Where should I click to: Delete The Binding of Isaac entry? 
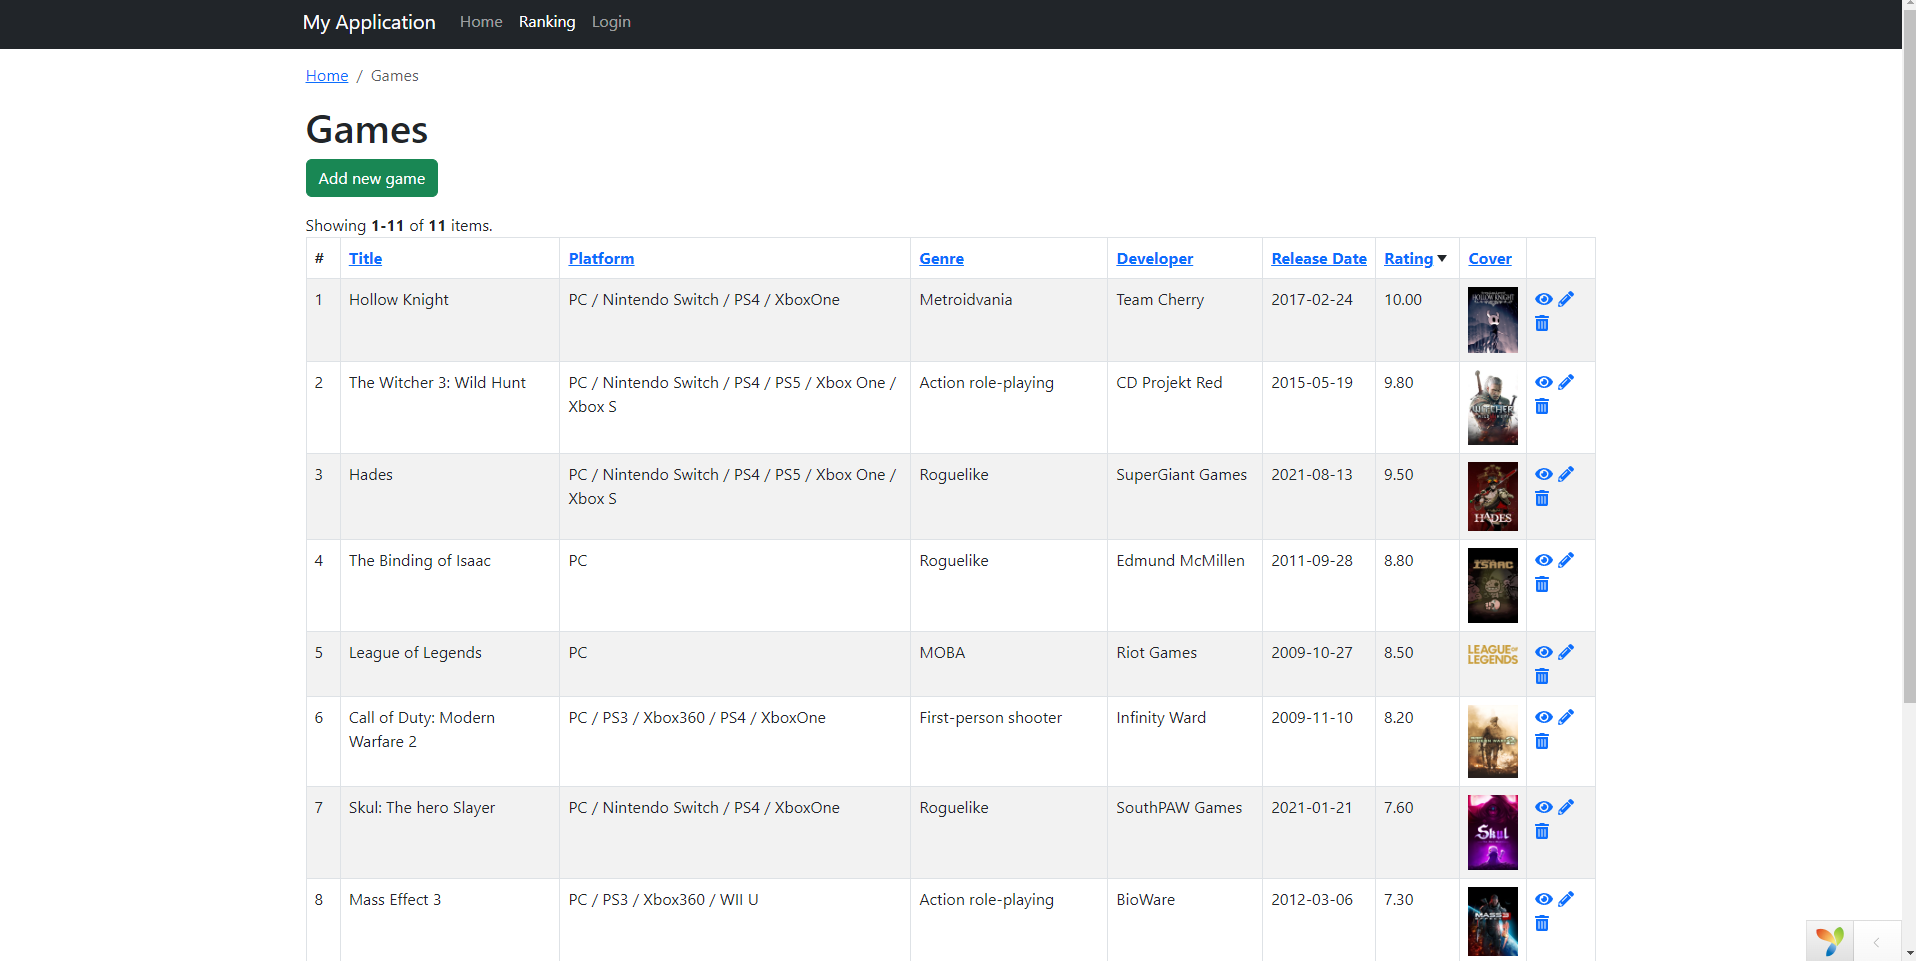coord(1542,584)
